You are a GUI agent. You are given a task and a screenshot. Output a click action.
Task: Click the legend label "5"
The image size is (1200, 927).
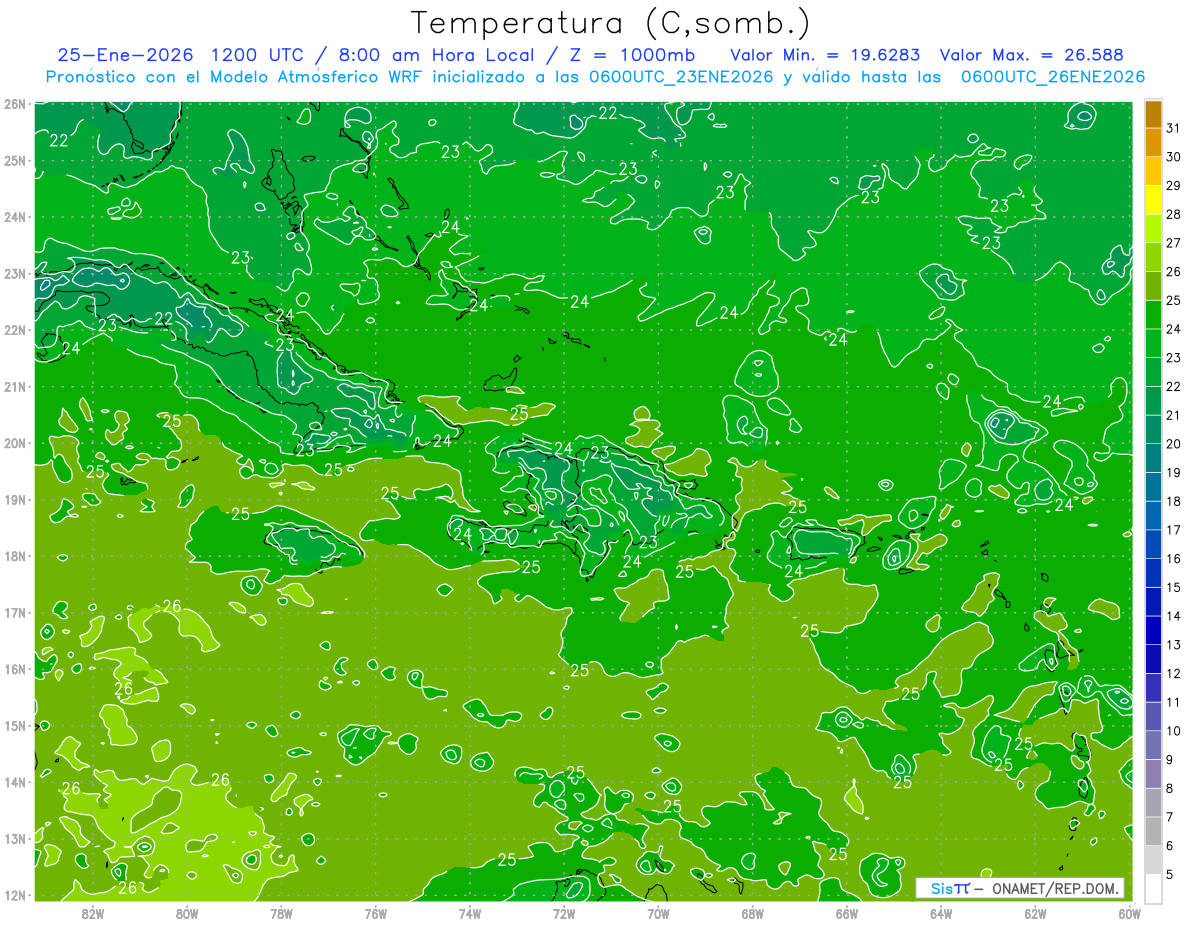(x=1170, y=874)
